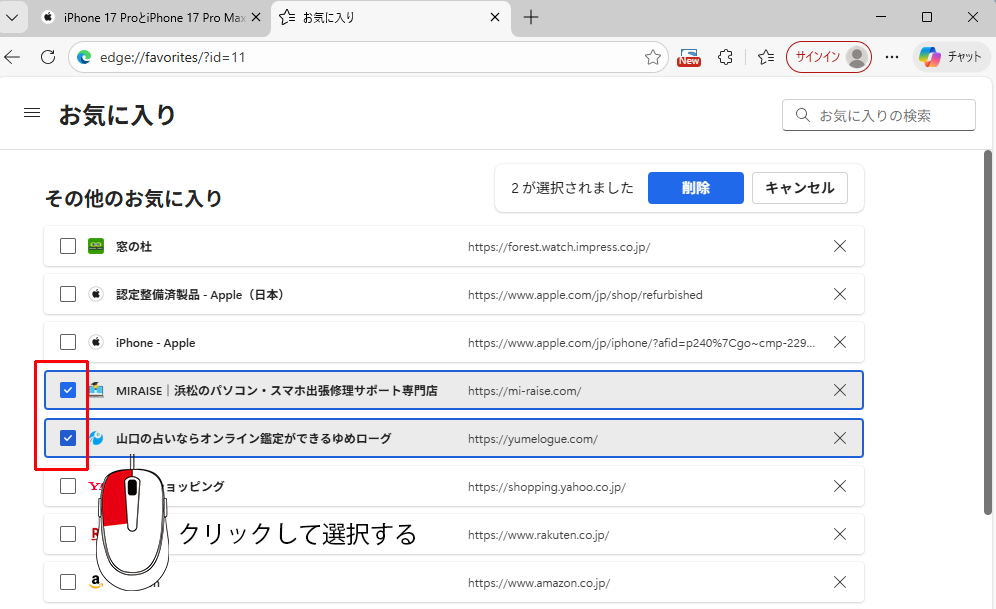Star this page in the address bar
This screenshot has height=609, width=996.
pyautogui.click(x=652, y=57)
